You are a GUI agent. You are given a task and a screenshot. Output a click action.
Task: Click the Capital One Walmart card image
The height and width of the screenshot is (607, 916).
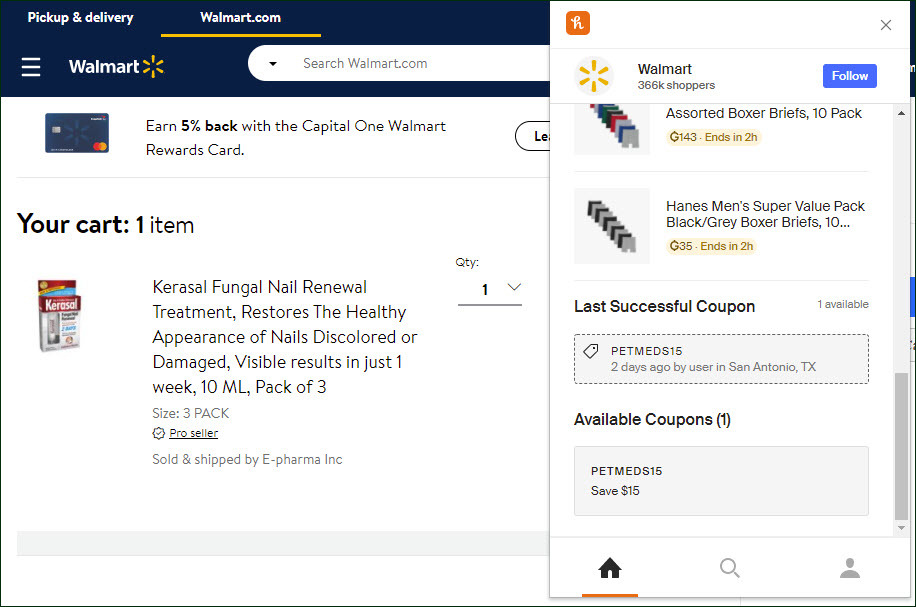tap(77, 133)
